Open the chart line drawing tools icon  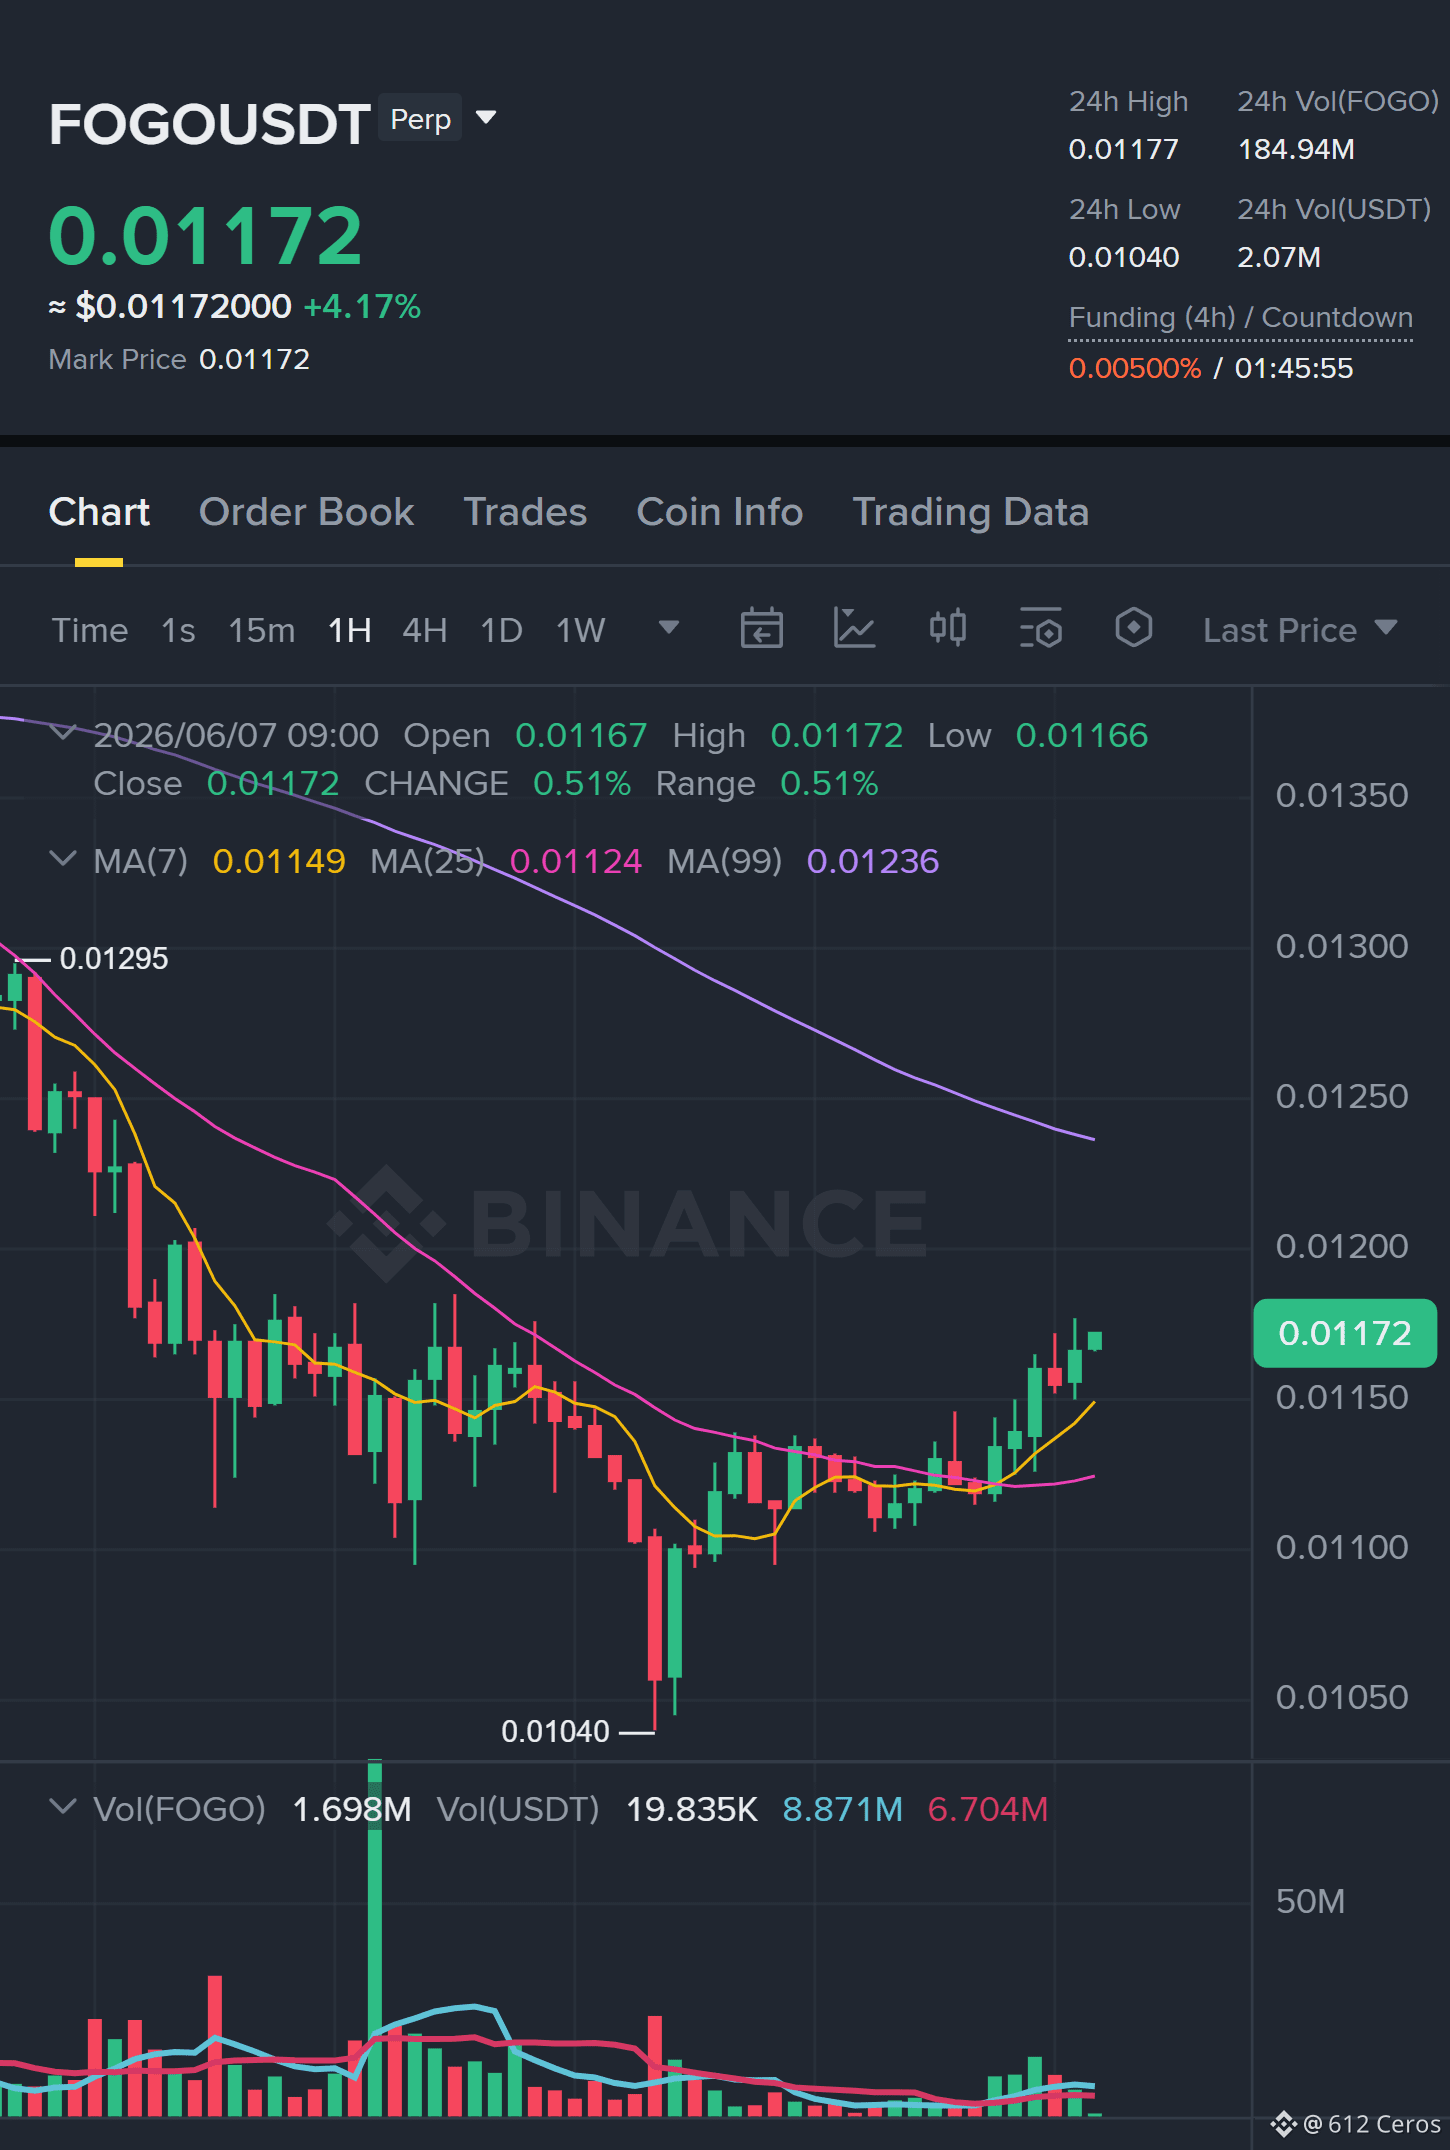point(854,629)
